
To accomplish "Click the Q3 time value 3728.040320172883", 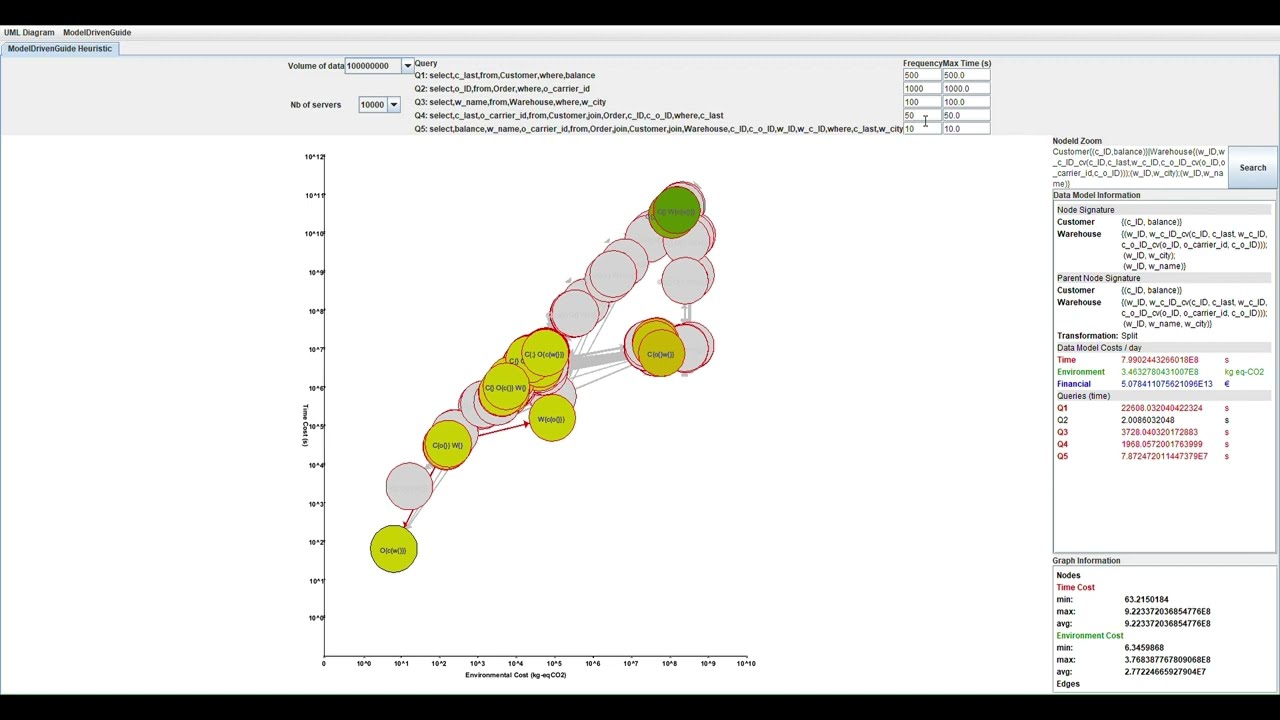I will pos(1159,432).
